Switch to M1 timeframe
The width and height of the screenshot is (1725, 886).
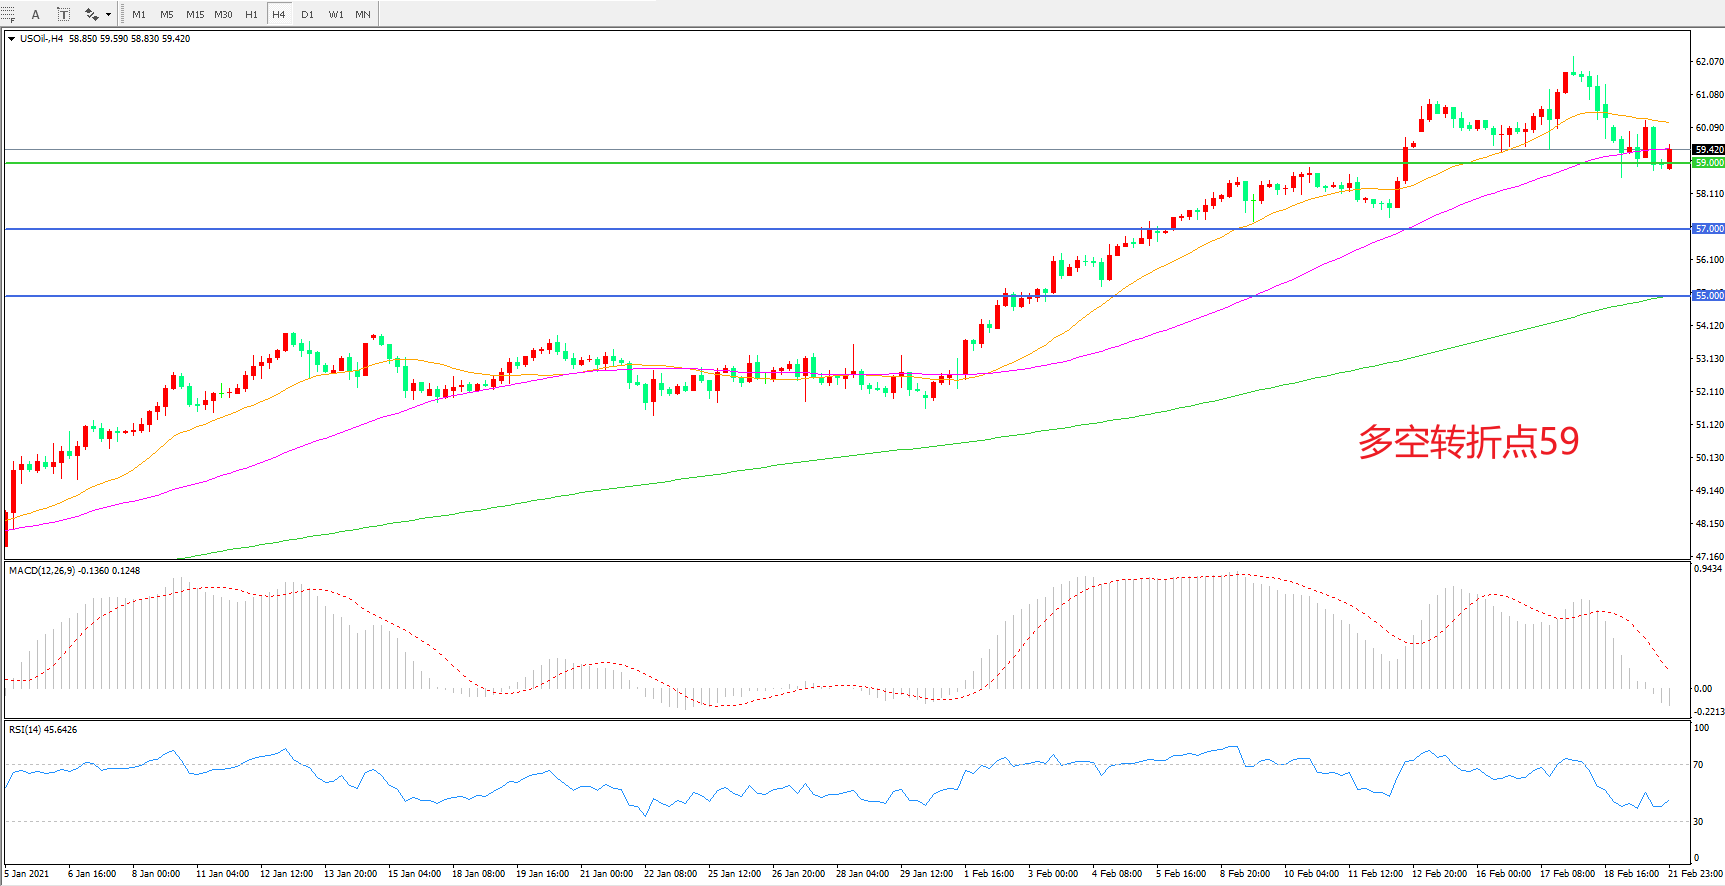[139, 14]
